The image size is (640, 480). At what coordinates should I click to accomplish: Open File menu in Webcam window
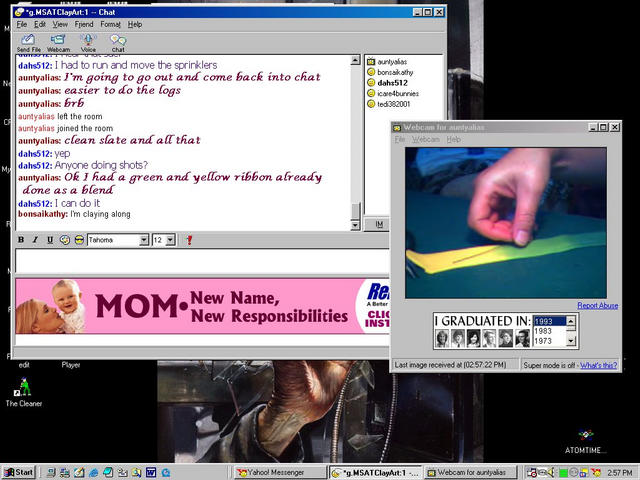[400, 140]
